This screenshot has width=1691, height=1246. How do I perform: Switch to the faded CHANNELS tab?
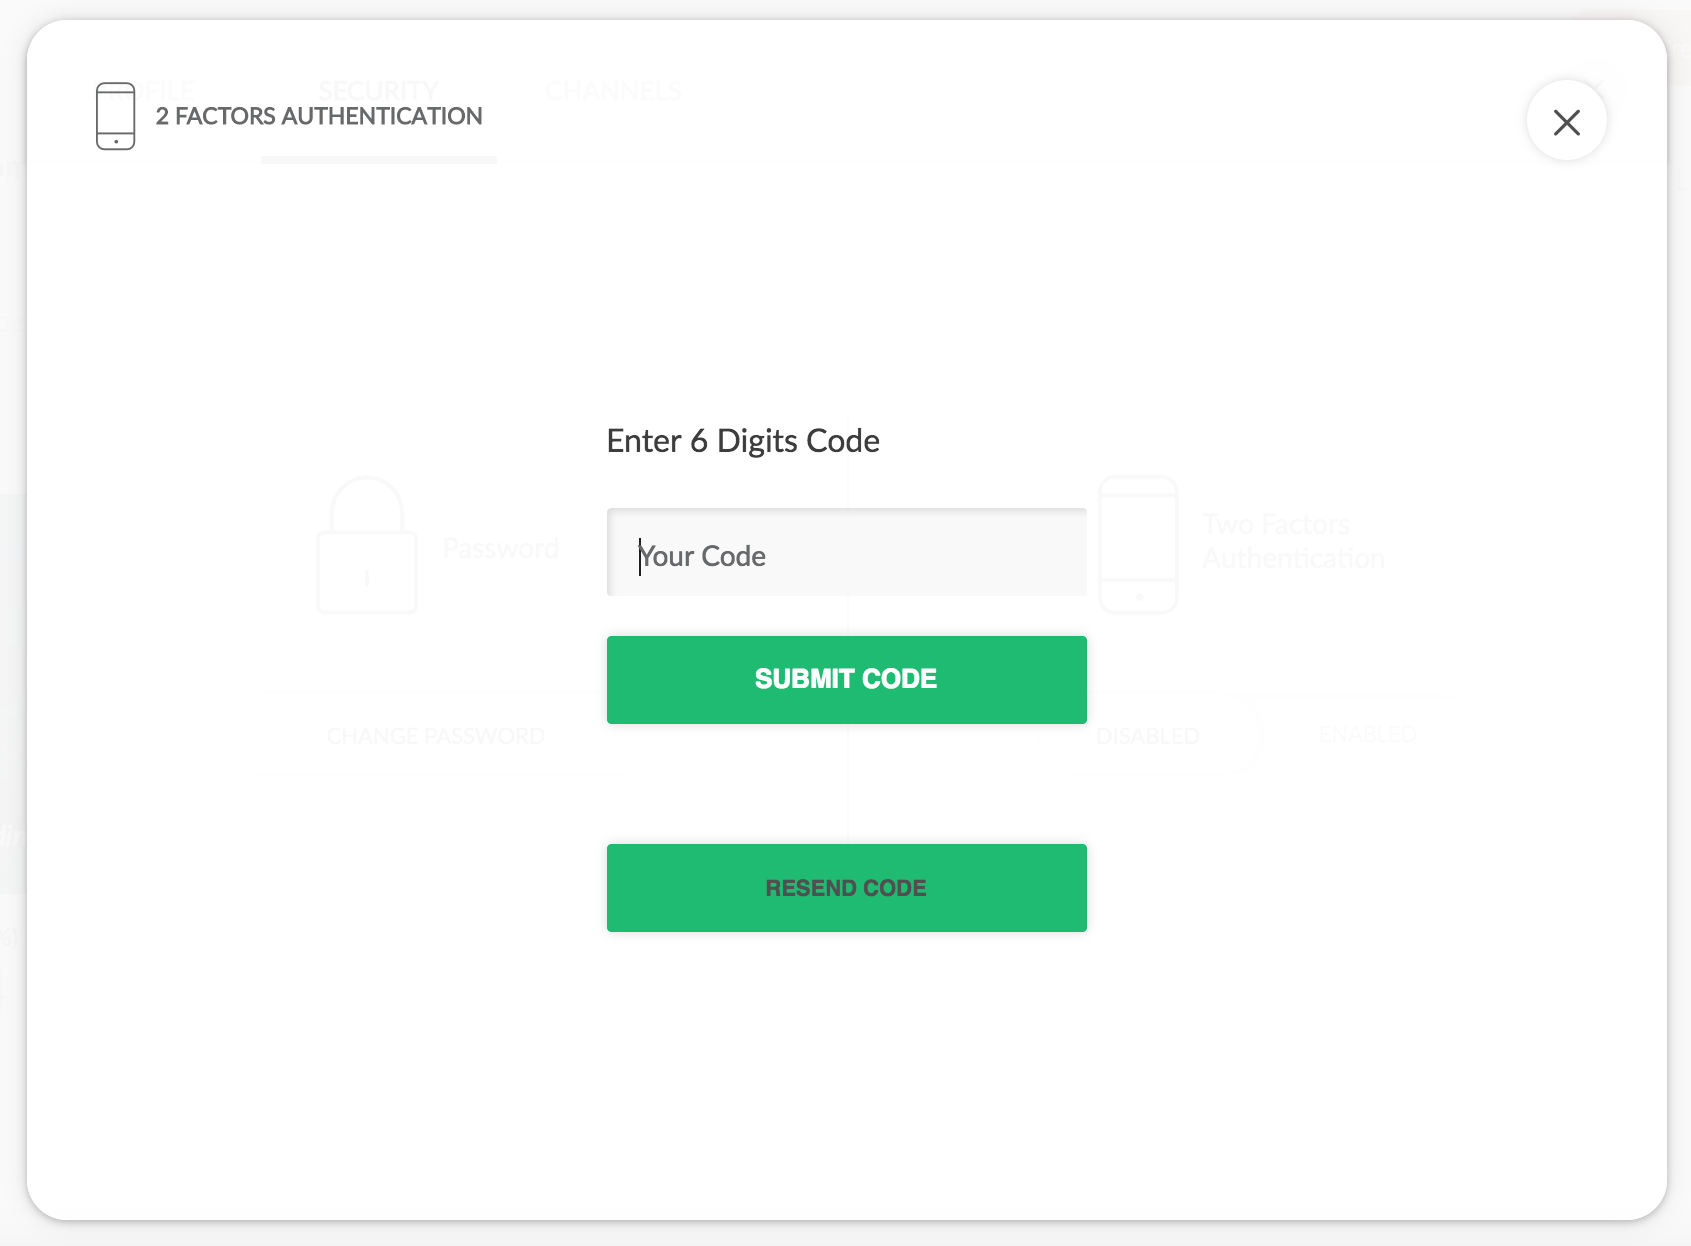(x=613, y=90)
